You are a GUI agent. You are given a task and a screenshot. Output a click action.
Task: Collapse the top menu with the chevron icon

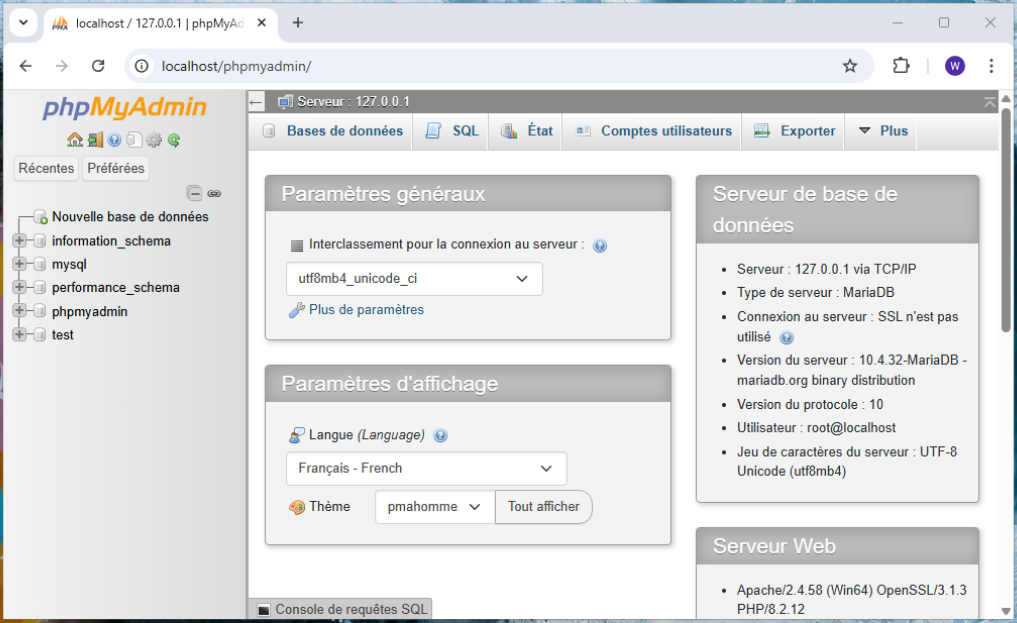point(989,101)
